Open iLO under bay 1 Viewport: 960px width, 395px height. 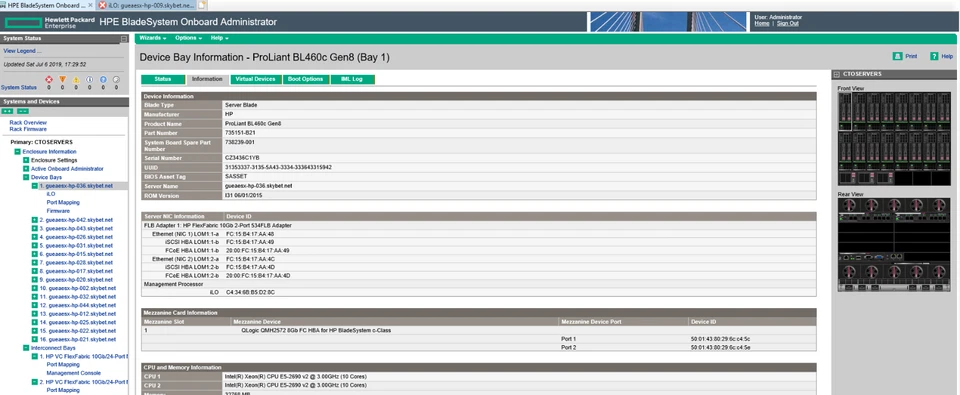tap(51, 194)
